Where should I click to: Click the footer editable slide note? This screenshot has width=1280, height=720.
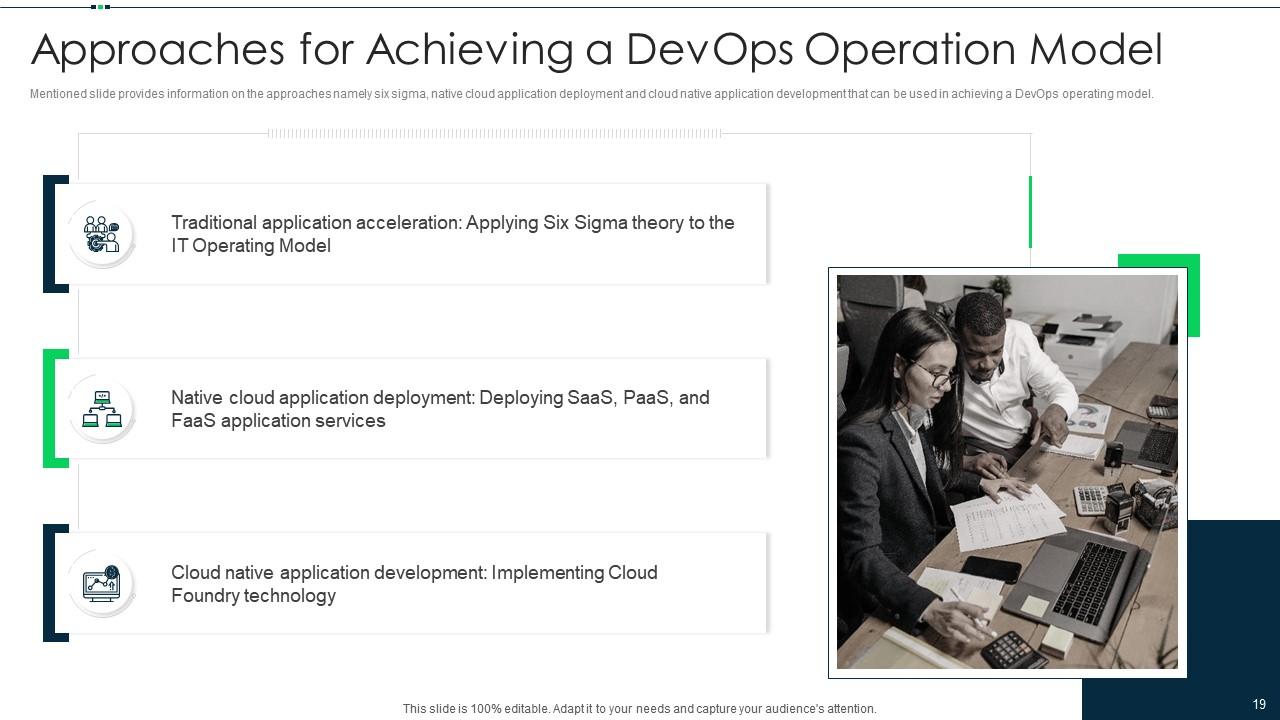click(639, 708)
